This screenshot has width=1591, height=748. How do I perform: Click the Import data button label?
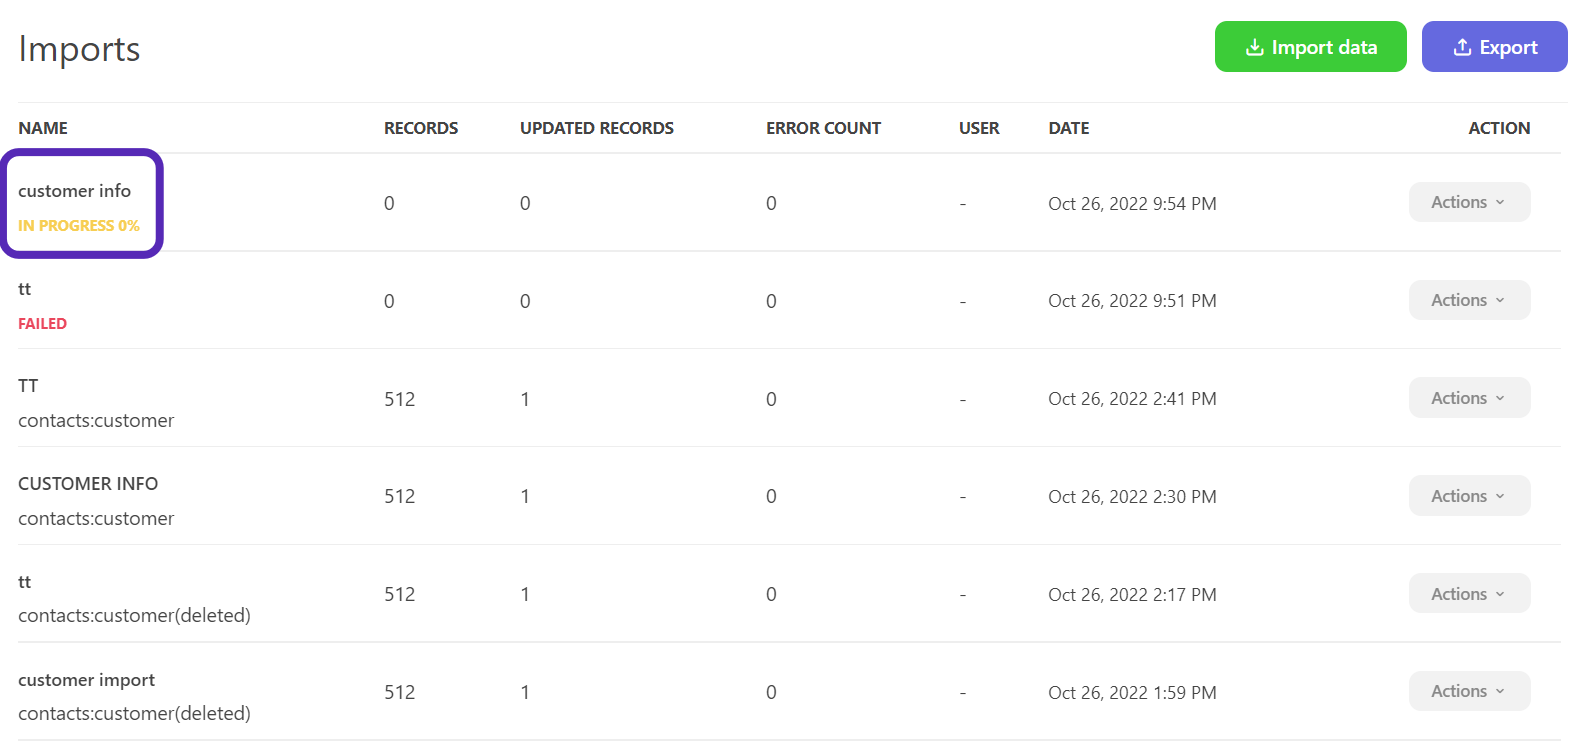coord(1324,48)
